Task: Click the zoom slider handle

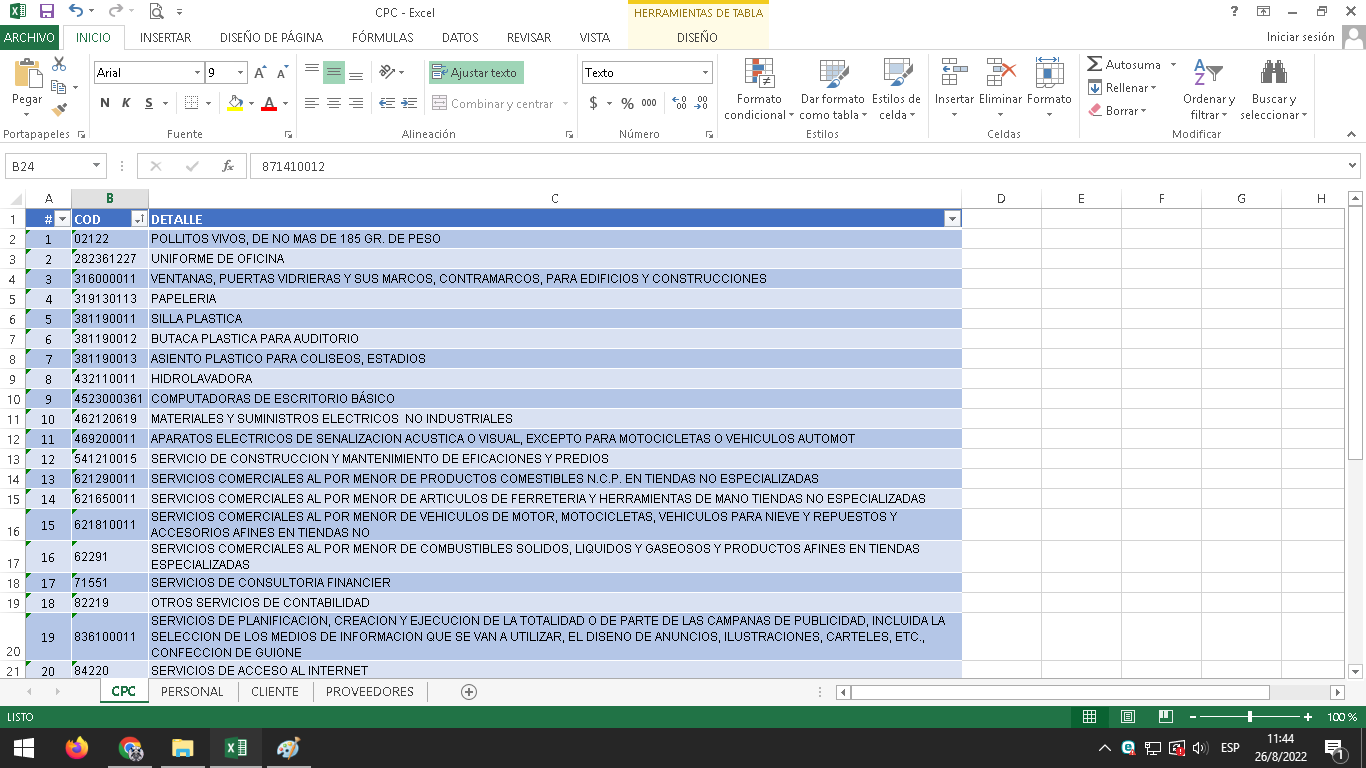Action: [1250, 717]
